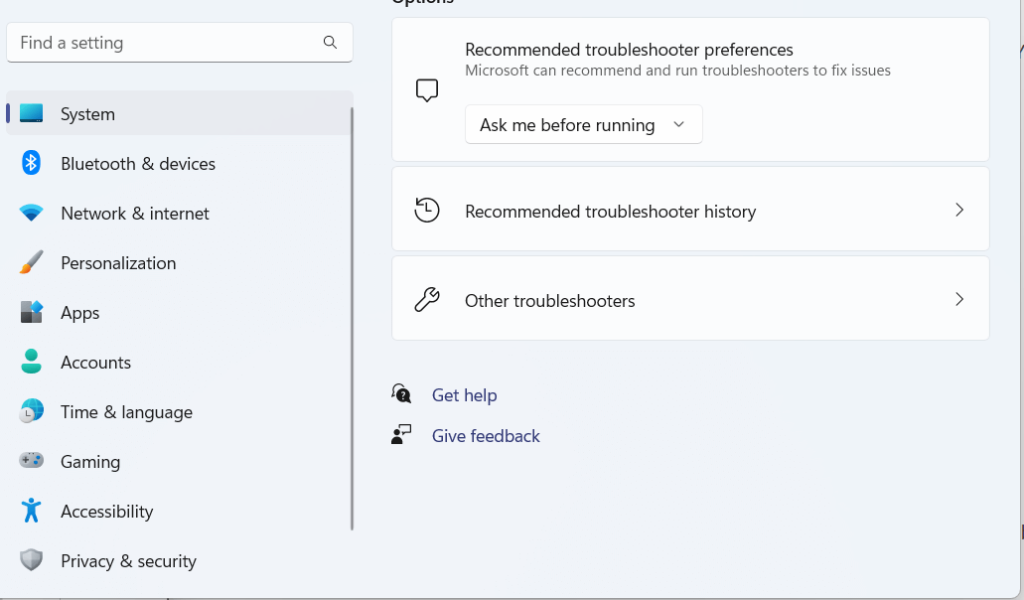Click the Get help headset icon

(x=401, y=394)
